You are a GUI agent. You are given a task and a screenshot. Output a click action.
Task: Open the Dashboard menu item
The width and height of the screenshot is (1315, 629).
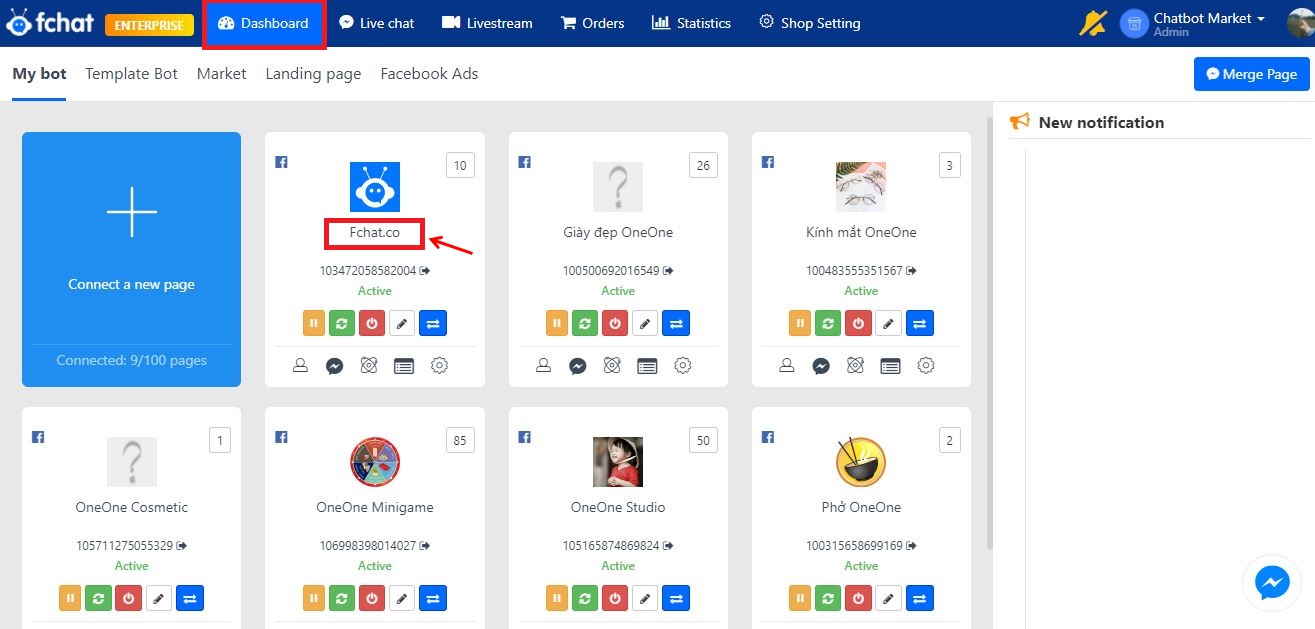[x=263, y=23]
